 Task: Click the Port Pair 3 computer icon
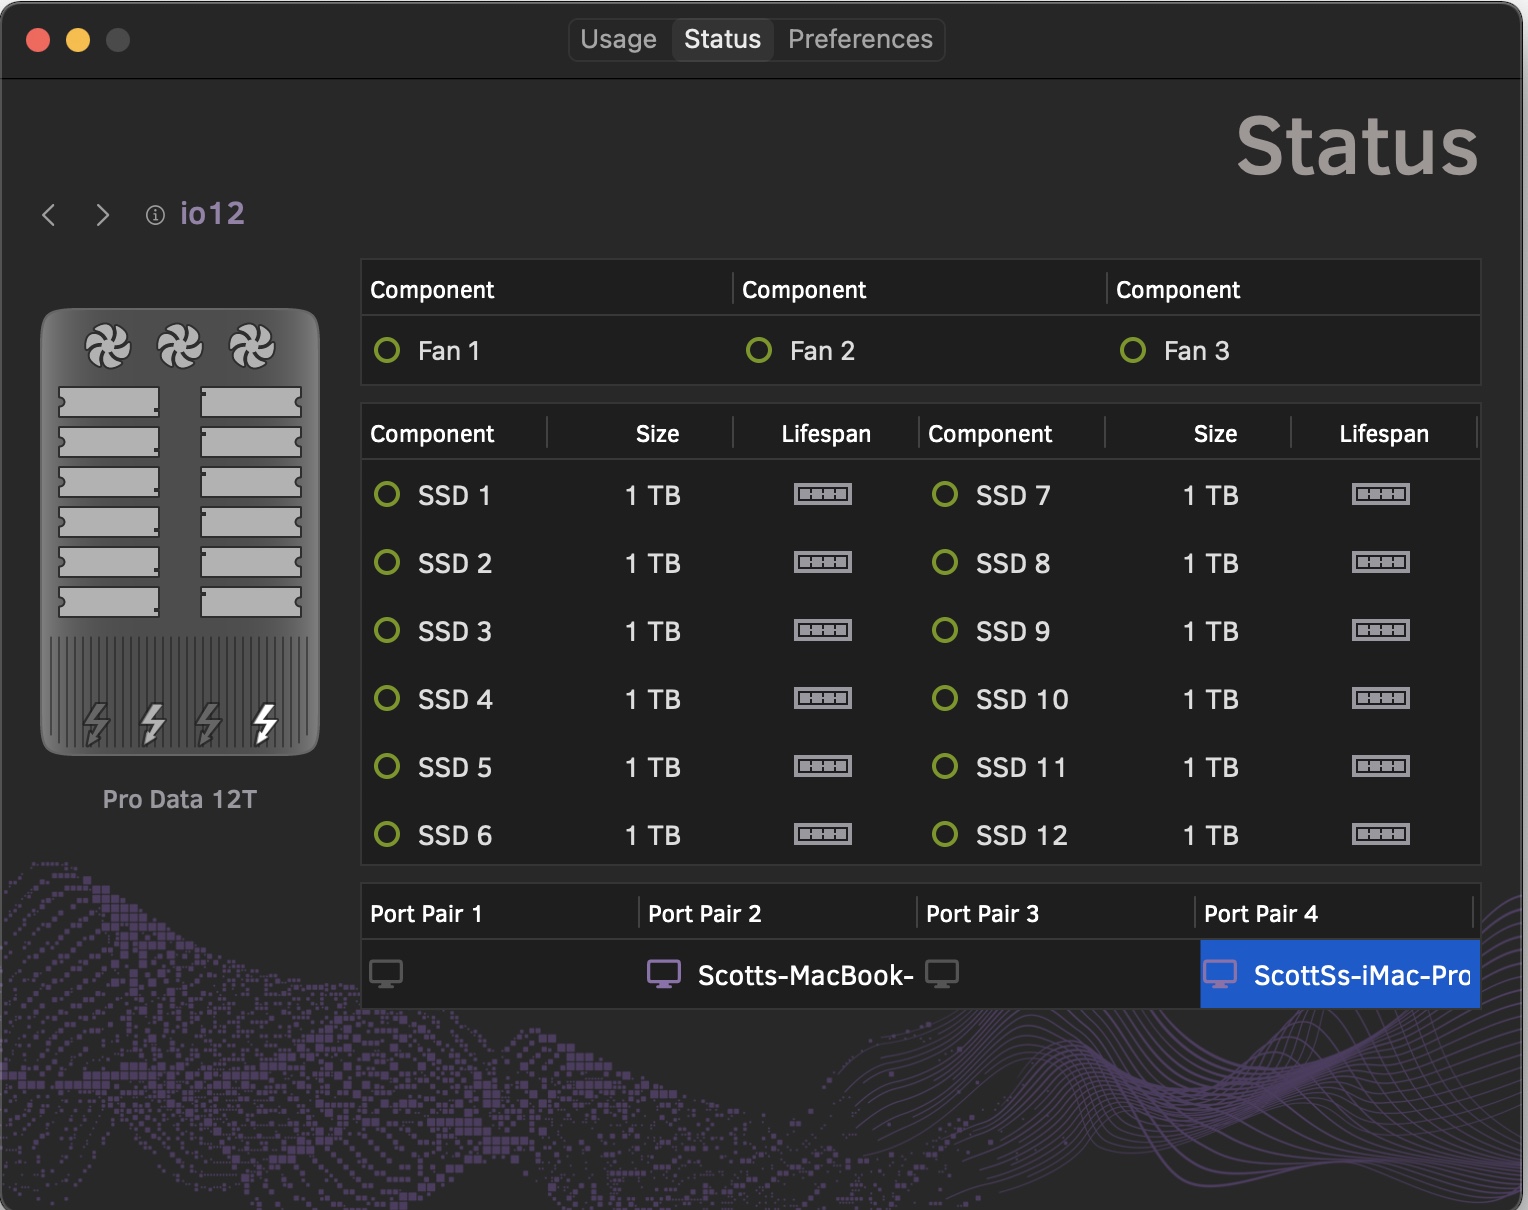(x=942, y=974)
